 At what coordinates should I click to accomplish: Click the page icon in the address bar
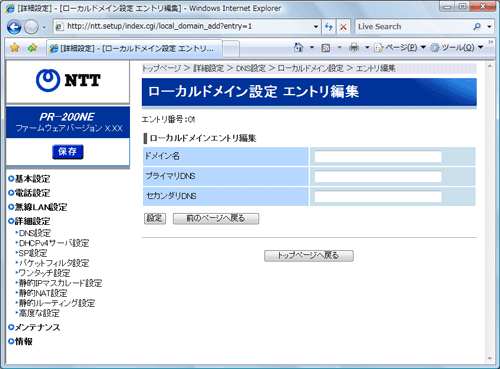59,27
